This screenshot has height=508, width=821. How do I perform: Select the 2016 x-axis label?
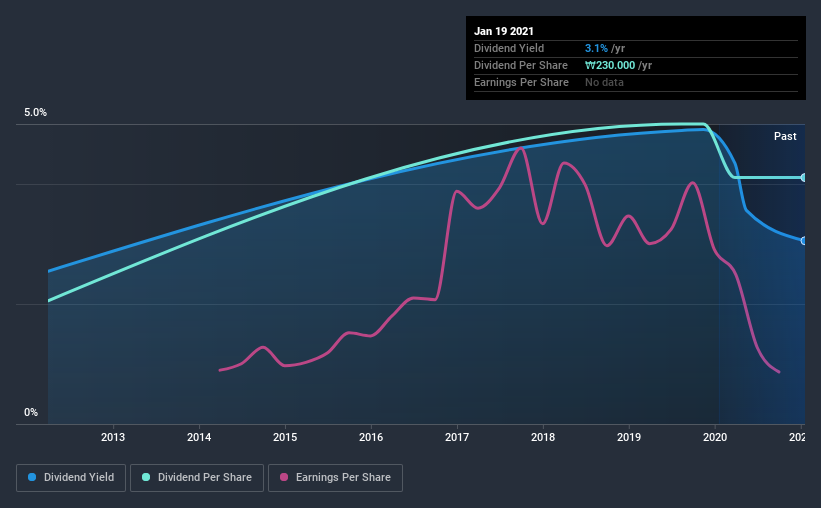click(371, 437)
